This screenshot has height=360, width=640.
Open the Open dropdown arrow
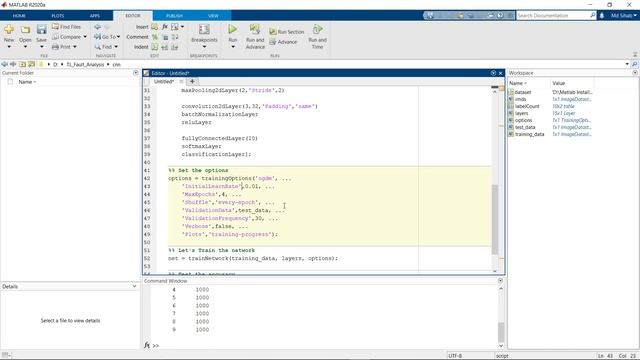(x=25, y=47)
